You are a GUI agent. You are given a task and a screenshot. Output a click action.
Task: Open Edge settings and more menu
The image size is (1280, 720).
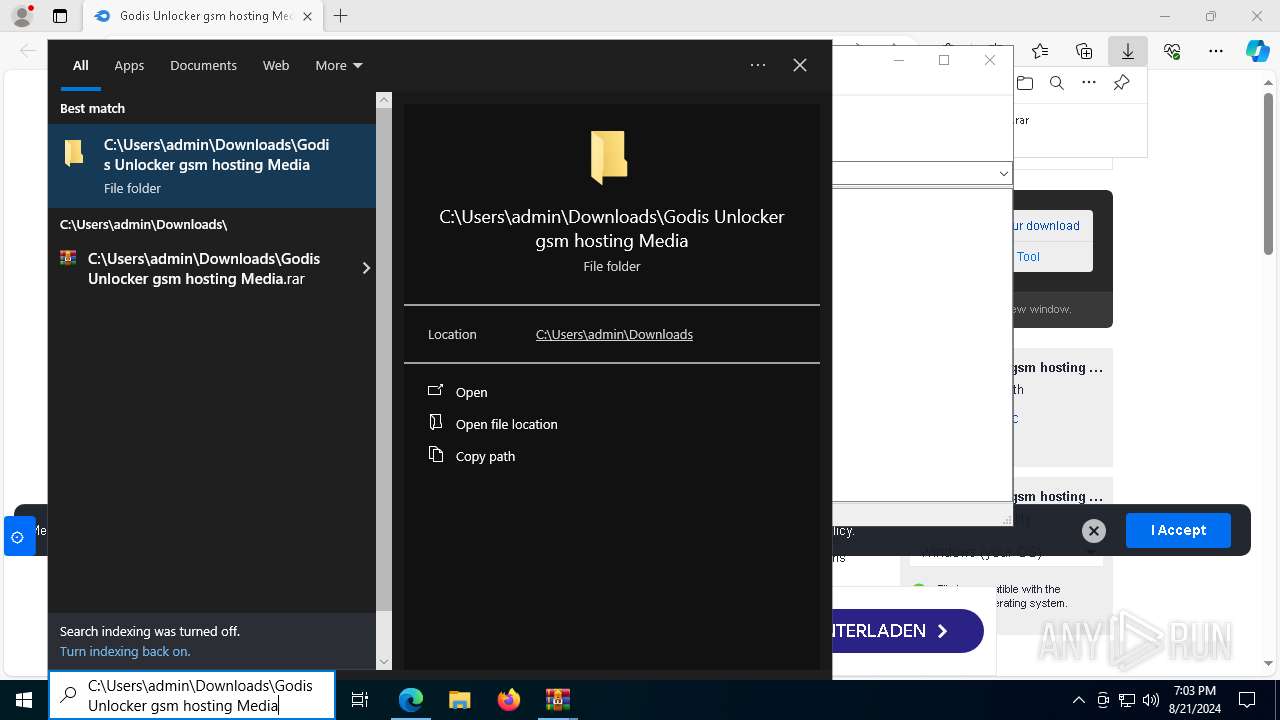click(1216, 51)
